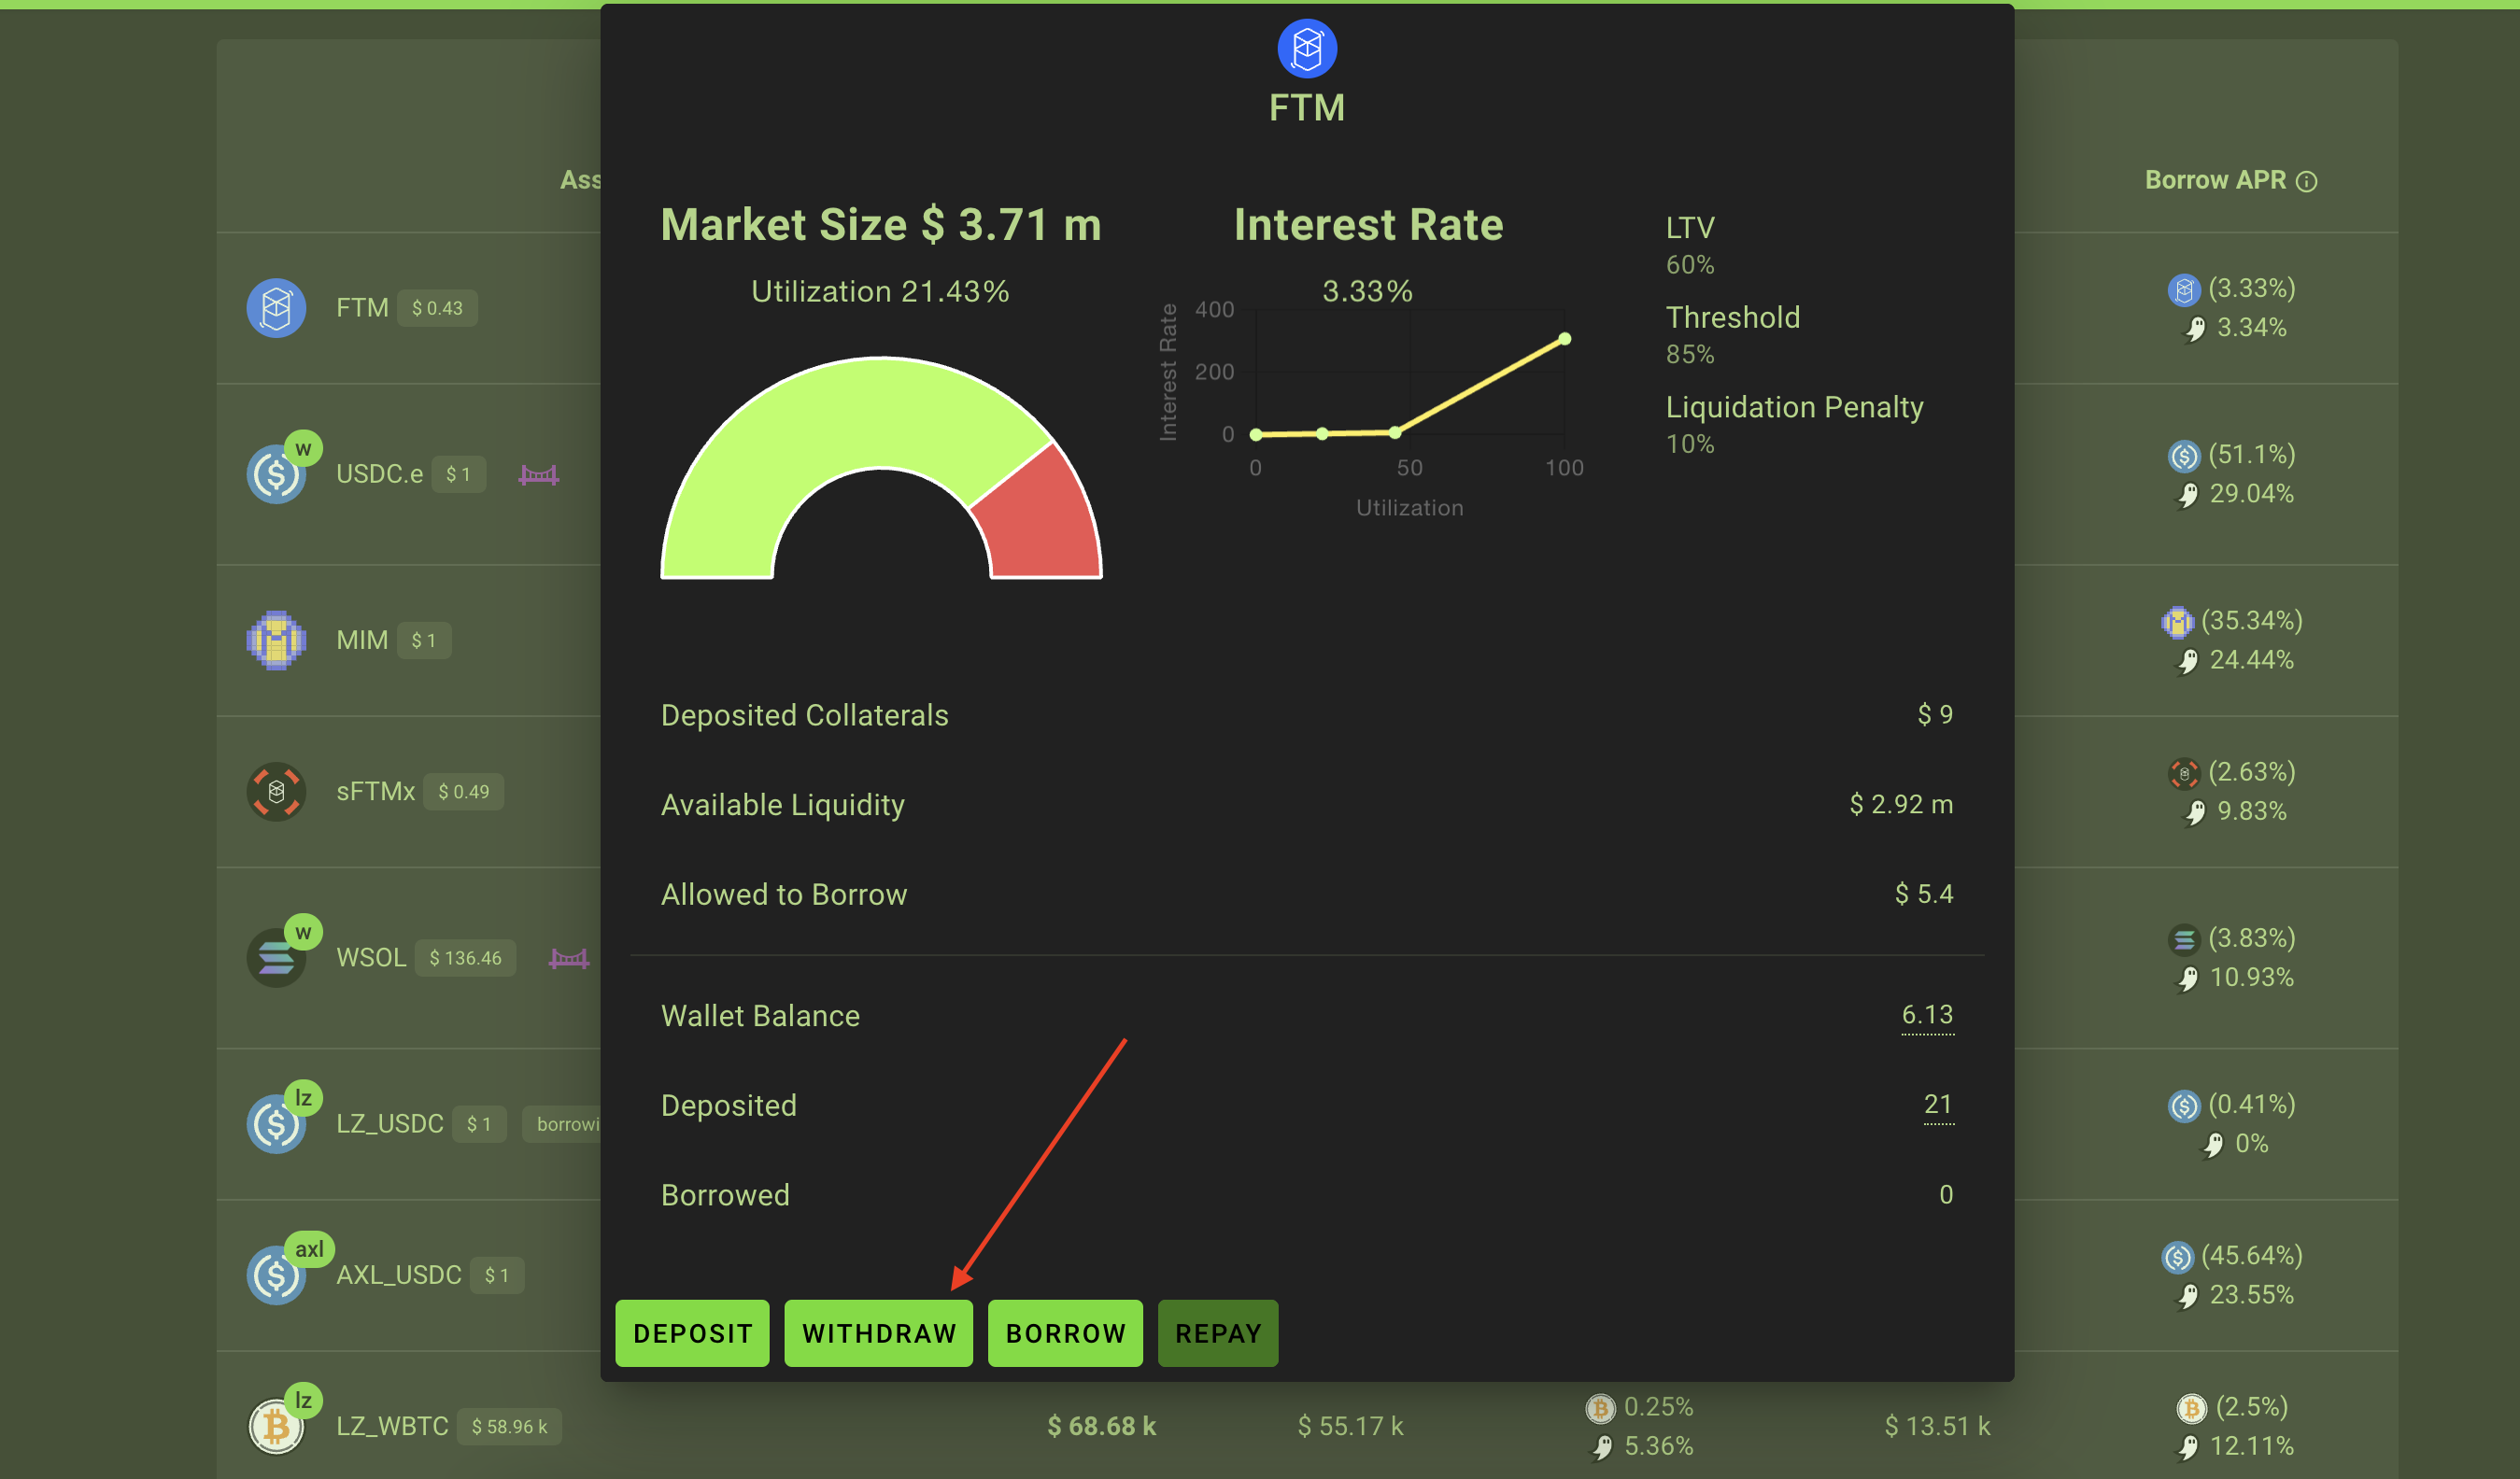Click the WSOL token icon
This screenshot has width=2520, height=1479.
pyautogui.click(x=276, y=958)
